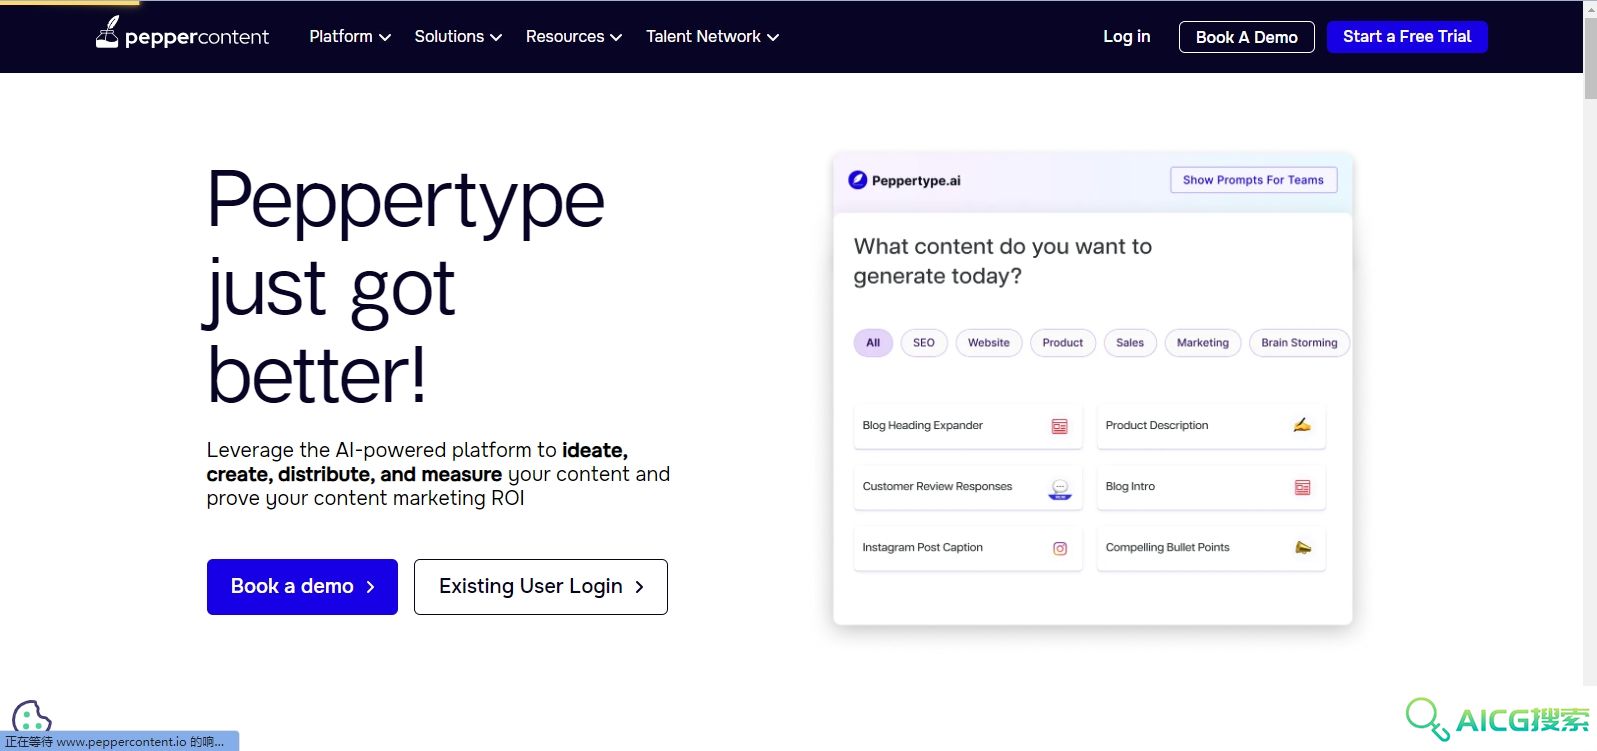
Task: Expand the Platform menu
Action: click(350, 37)
